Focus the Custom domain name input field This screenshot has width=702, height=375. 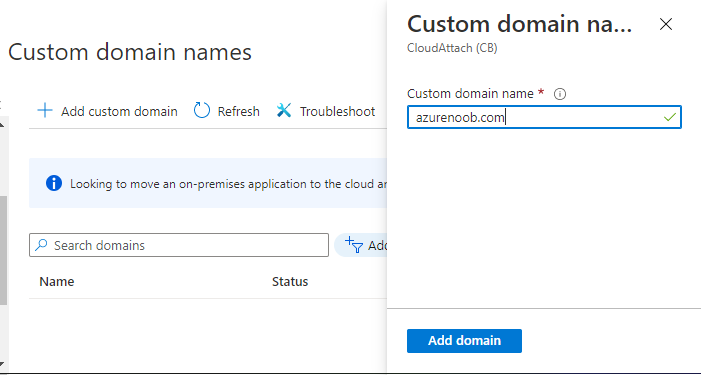click(x=544, y=117)
